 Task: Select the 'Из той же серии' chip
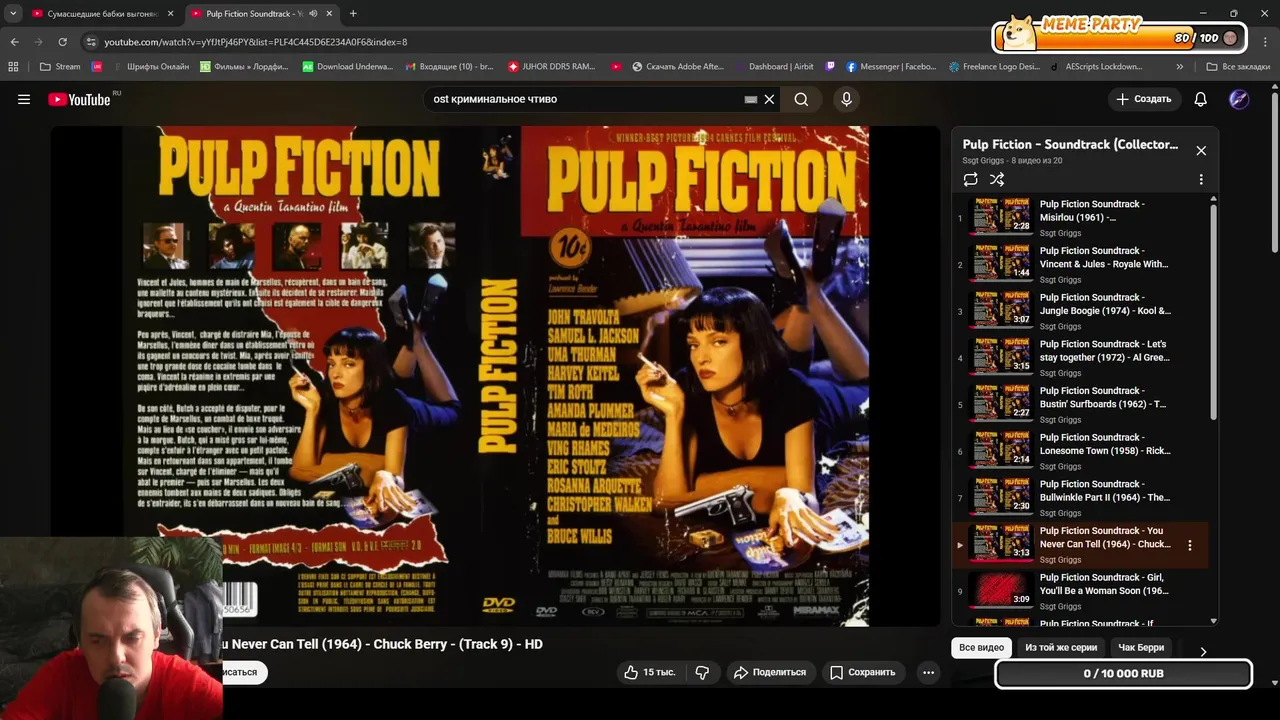1061,647
